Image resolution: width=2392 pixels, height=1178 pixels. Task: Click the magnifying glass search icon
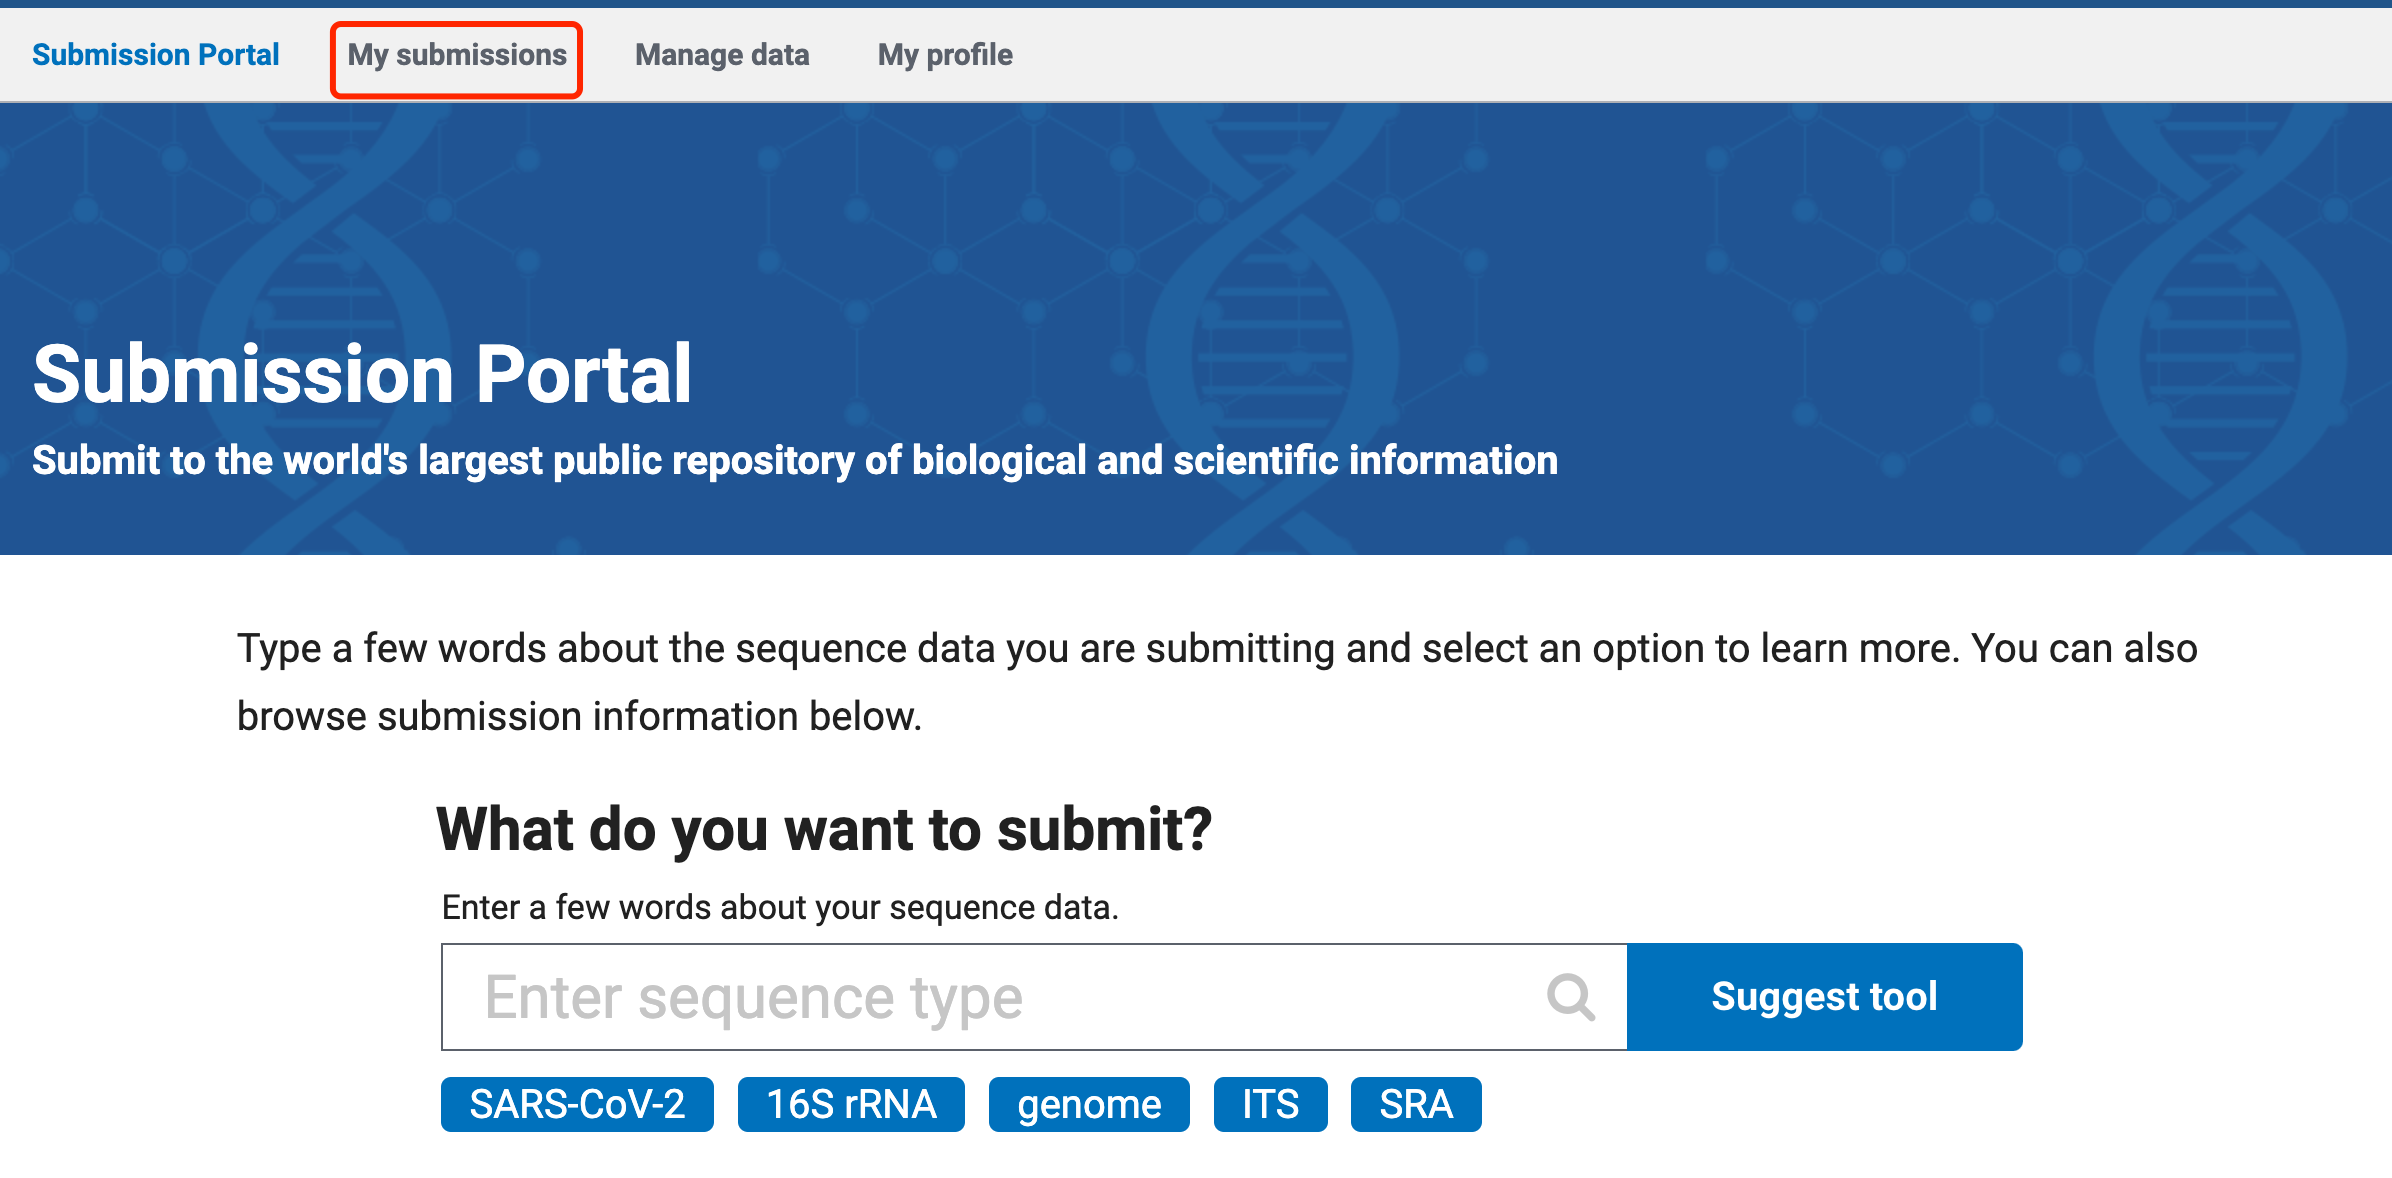[1570, 997]
